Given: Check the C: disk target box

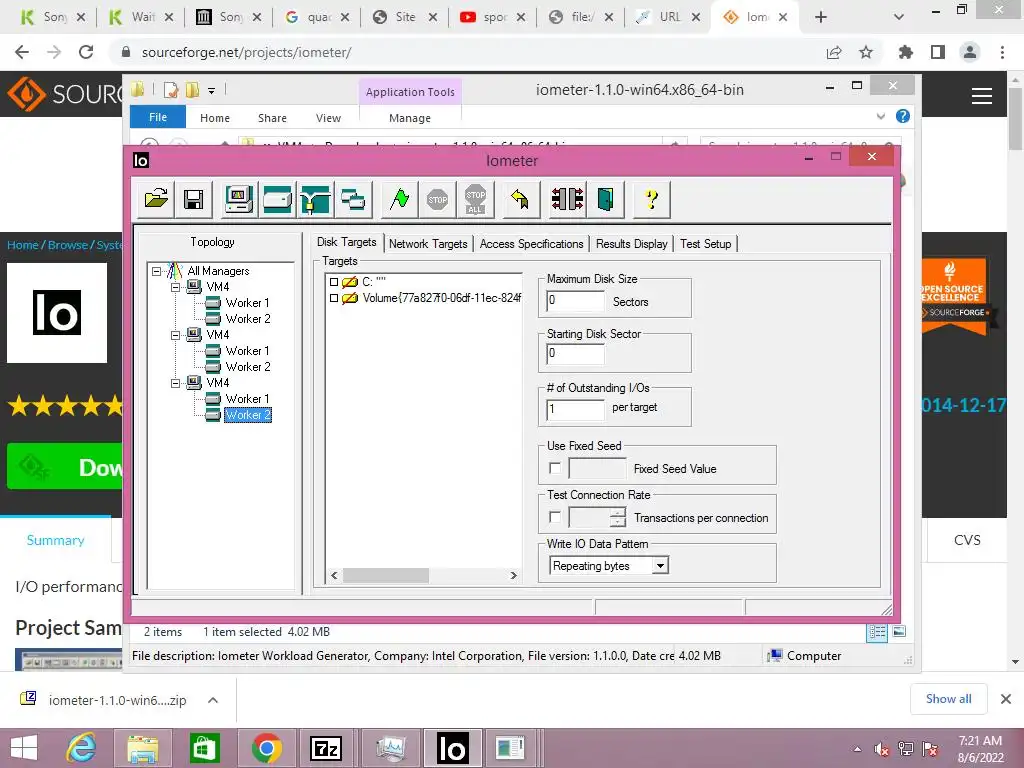Looking at the screenshot, I should point(334,282).
